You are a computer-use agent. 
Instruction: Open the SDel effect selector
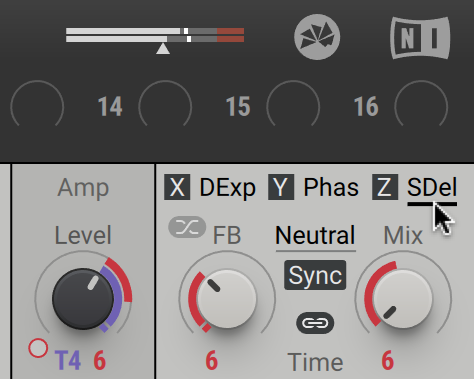[432, 187]
